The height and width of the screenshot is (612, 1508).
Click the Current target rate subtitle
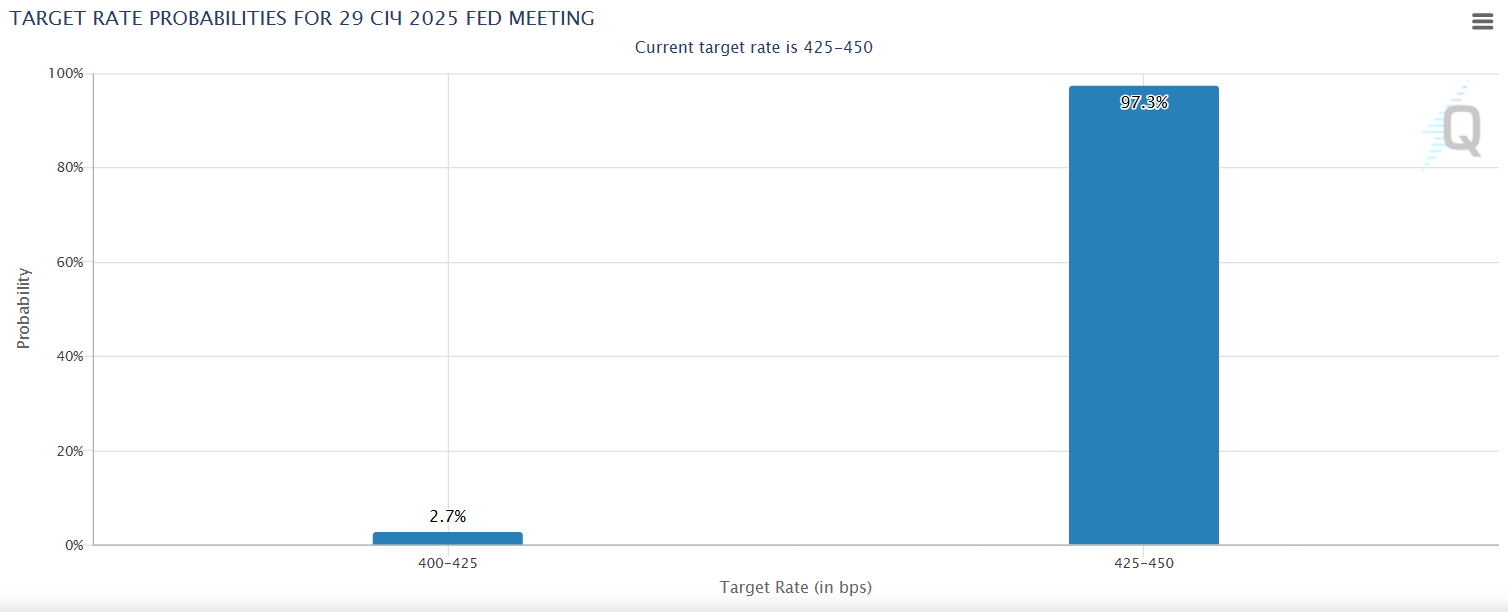pos(753,47)
